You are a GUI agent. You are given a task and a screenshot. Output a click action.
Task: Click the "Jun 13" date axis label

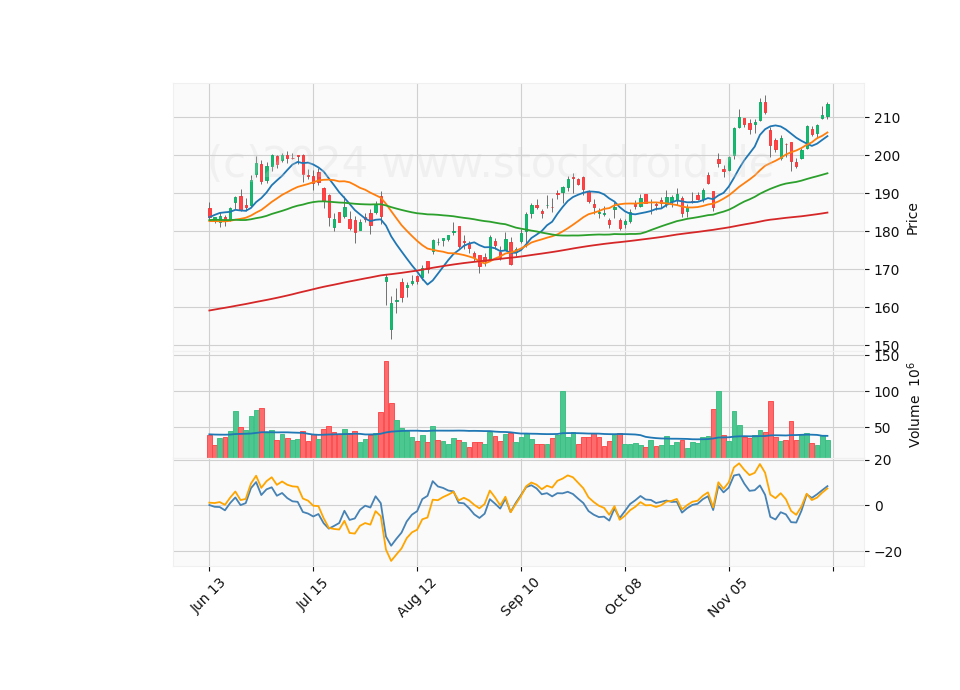pos(208,596)
